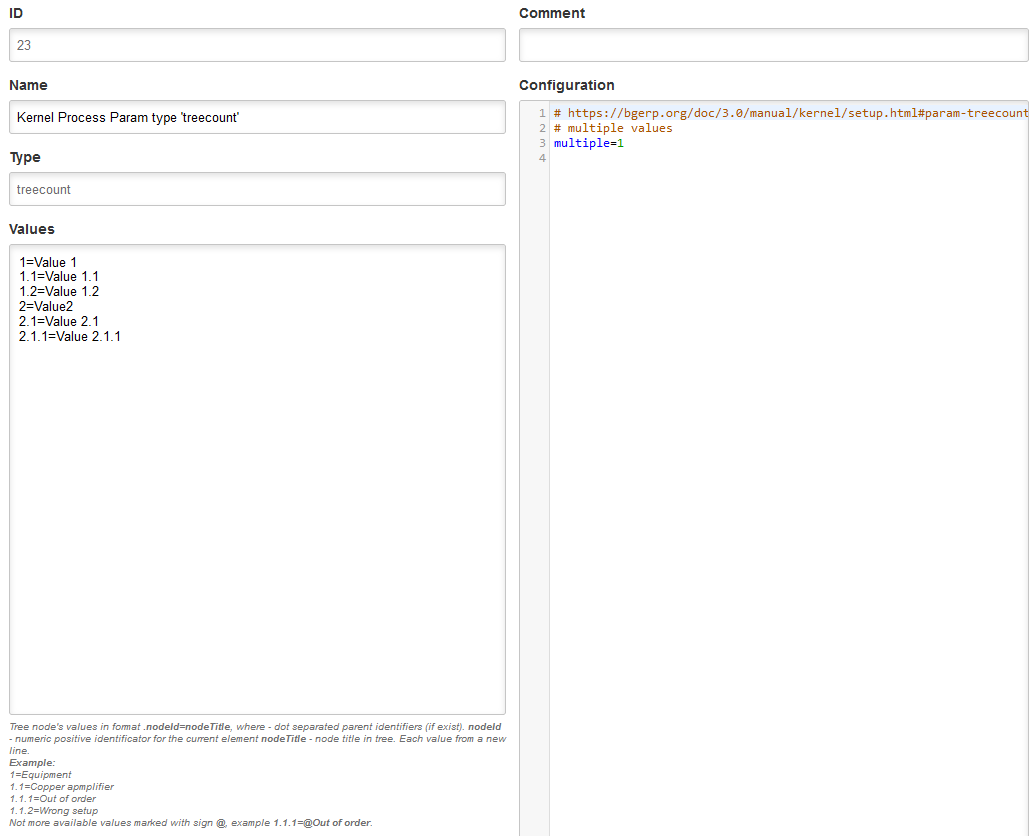Click the '1.1=Value 1.1' line in Values
The height and width of the screenshot is (836, 1035).
[x=59, y=277]
